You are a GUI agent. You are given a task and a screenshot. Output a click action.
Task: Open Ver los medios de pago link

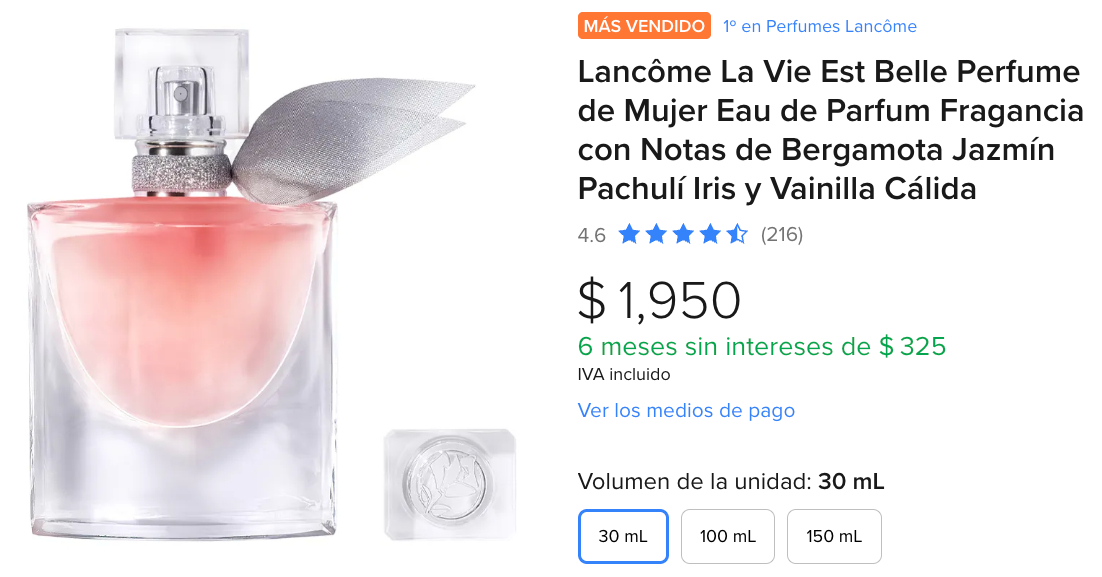pyautogui.click(x=686, y=410)
